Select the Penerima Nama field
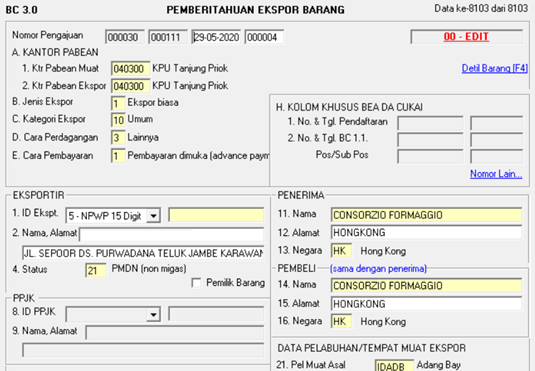The width and height of the screenshot is (535, 371). (x=426, y=215)
